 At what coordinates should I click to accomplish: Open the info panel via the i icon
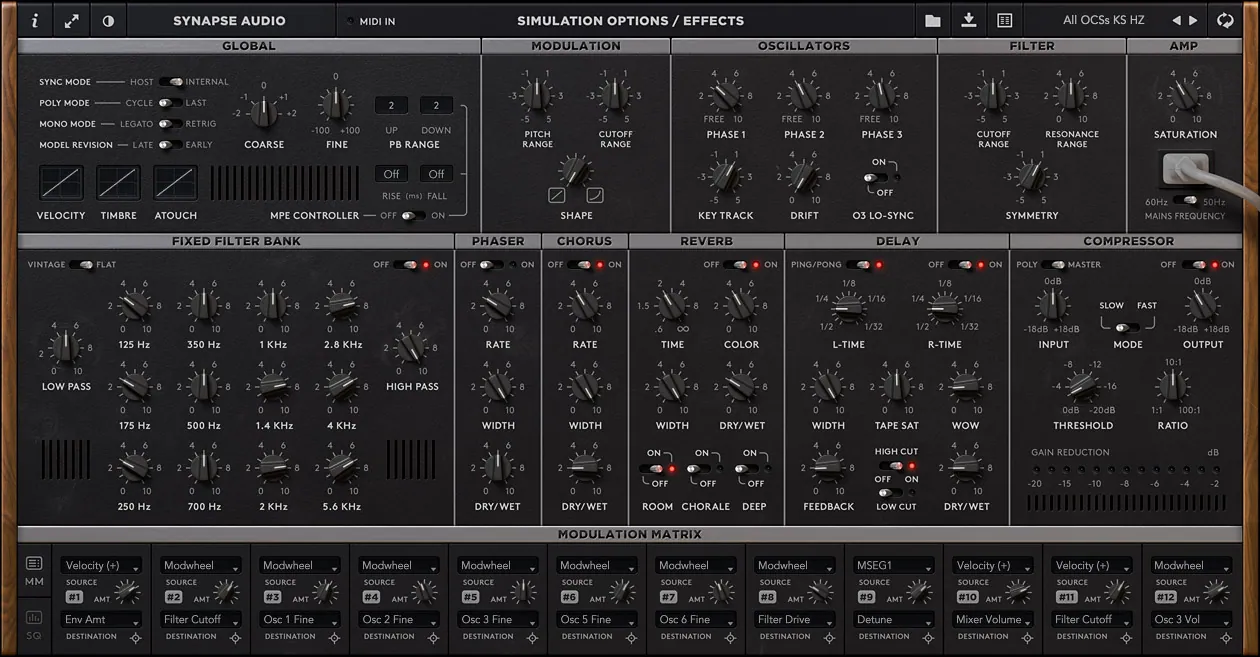[36, 19]
